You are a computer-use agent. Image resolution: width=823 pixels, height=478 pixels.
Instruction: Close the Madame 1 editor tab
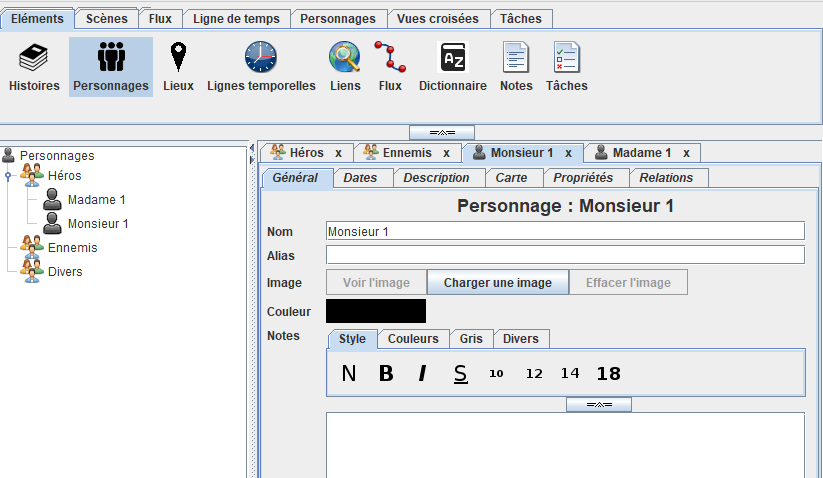click(686, 153)
